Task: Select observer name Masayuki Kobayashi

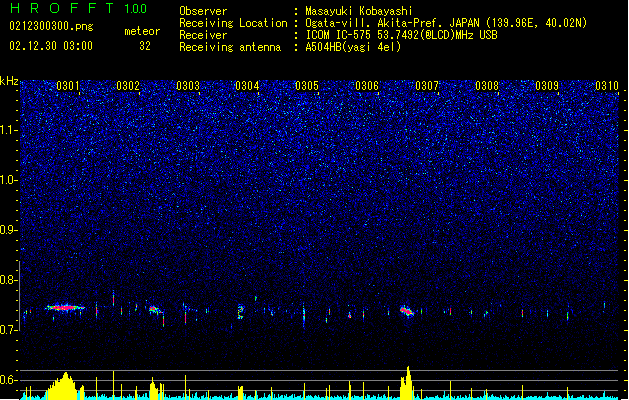Action: click(x=359, y=11)
